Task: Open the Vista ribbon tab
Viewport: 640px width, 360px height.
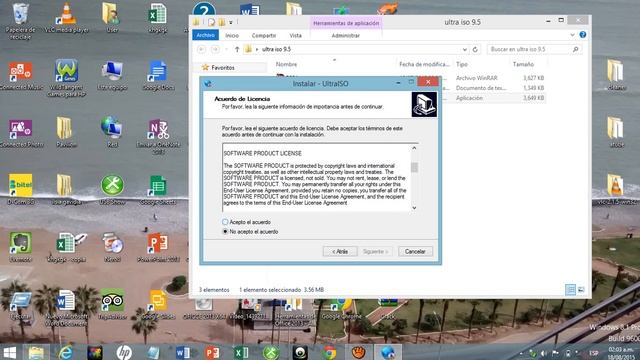Action: coord(296,36)
